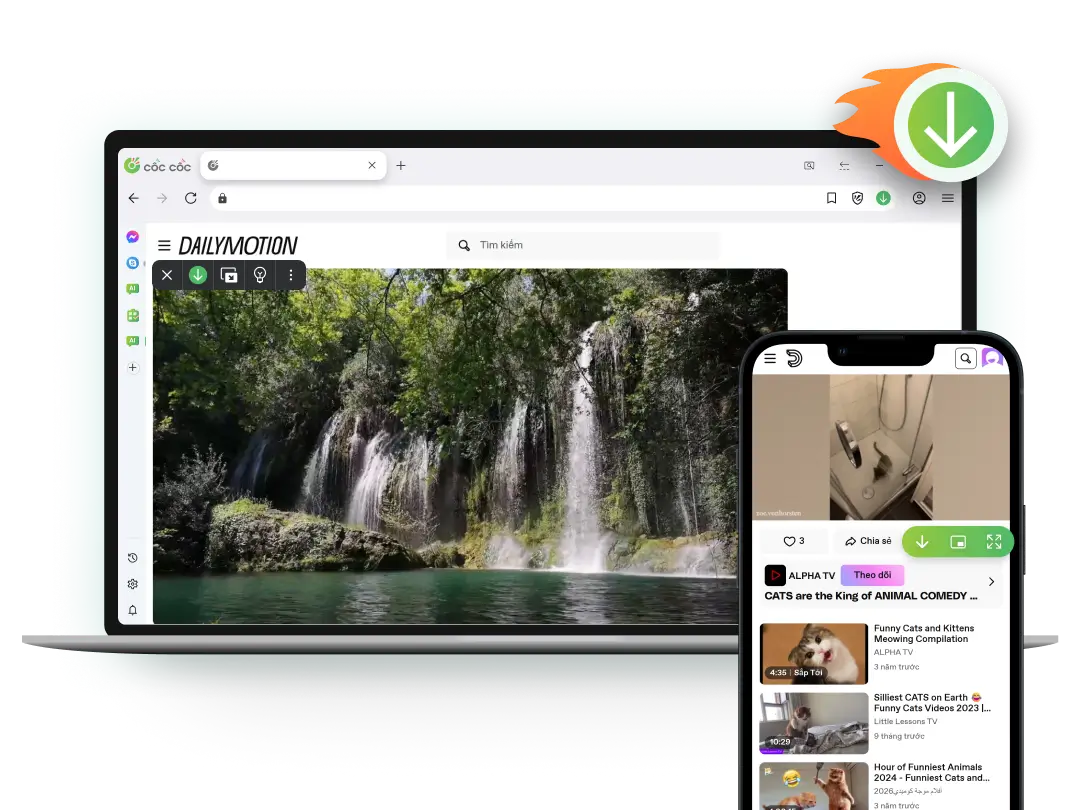Expand the video title with the right chevron
Viewport: 1080px width, 810px height.
[x=991, y=581]
